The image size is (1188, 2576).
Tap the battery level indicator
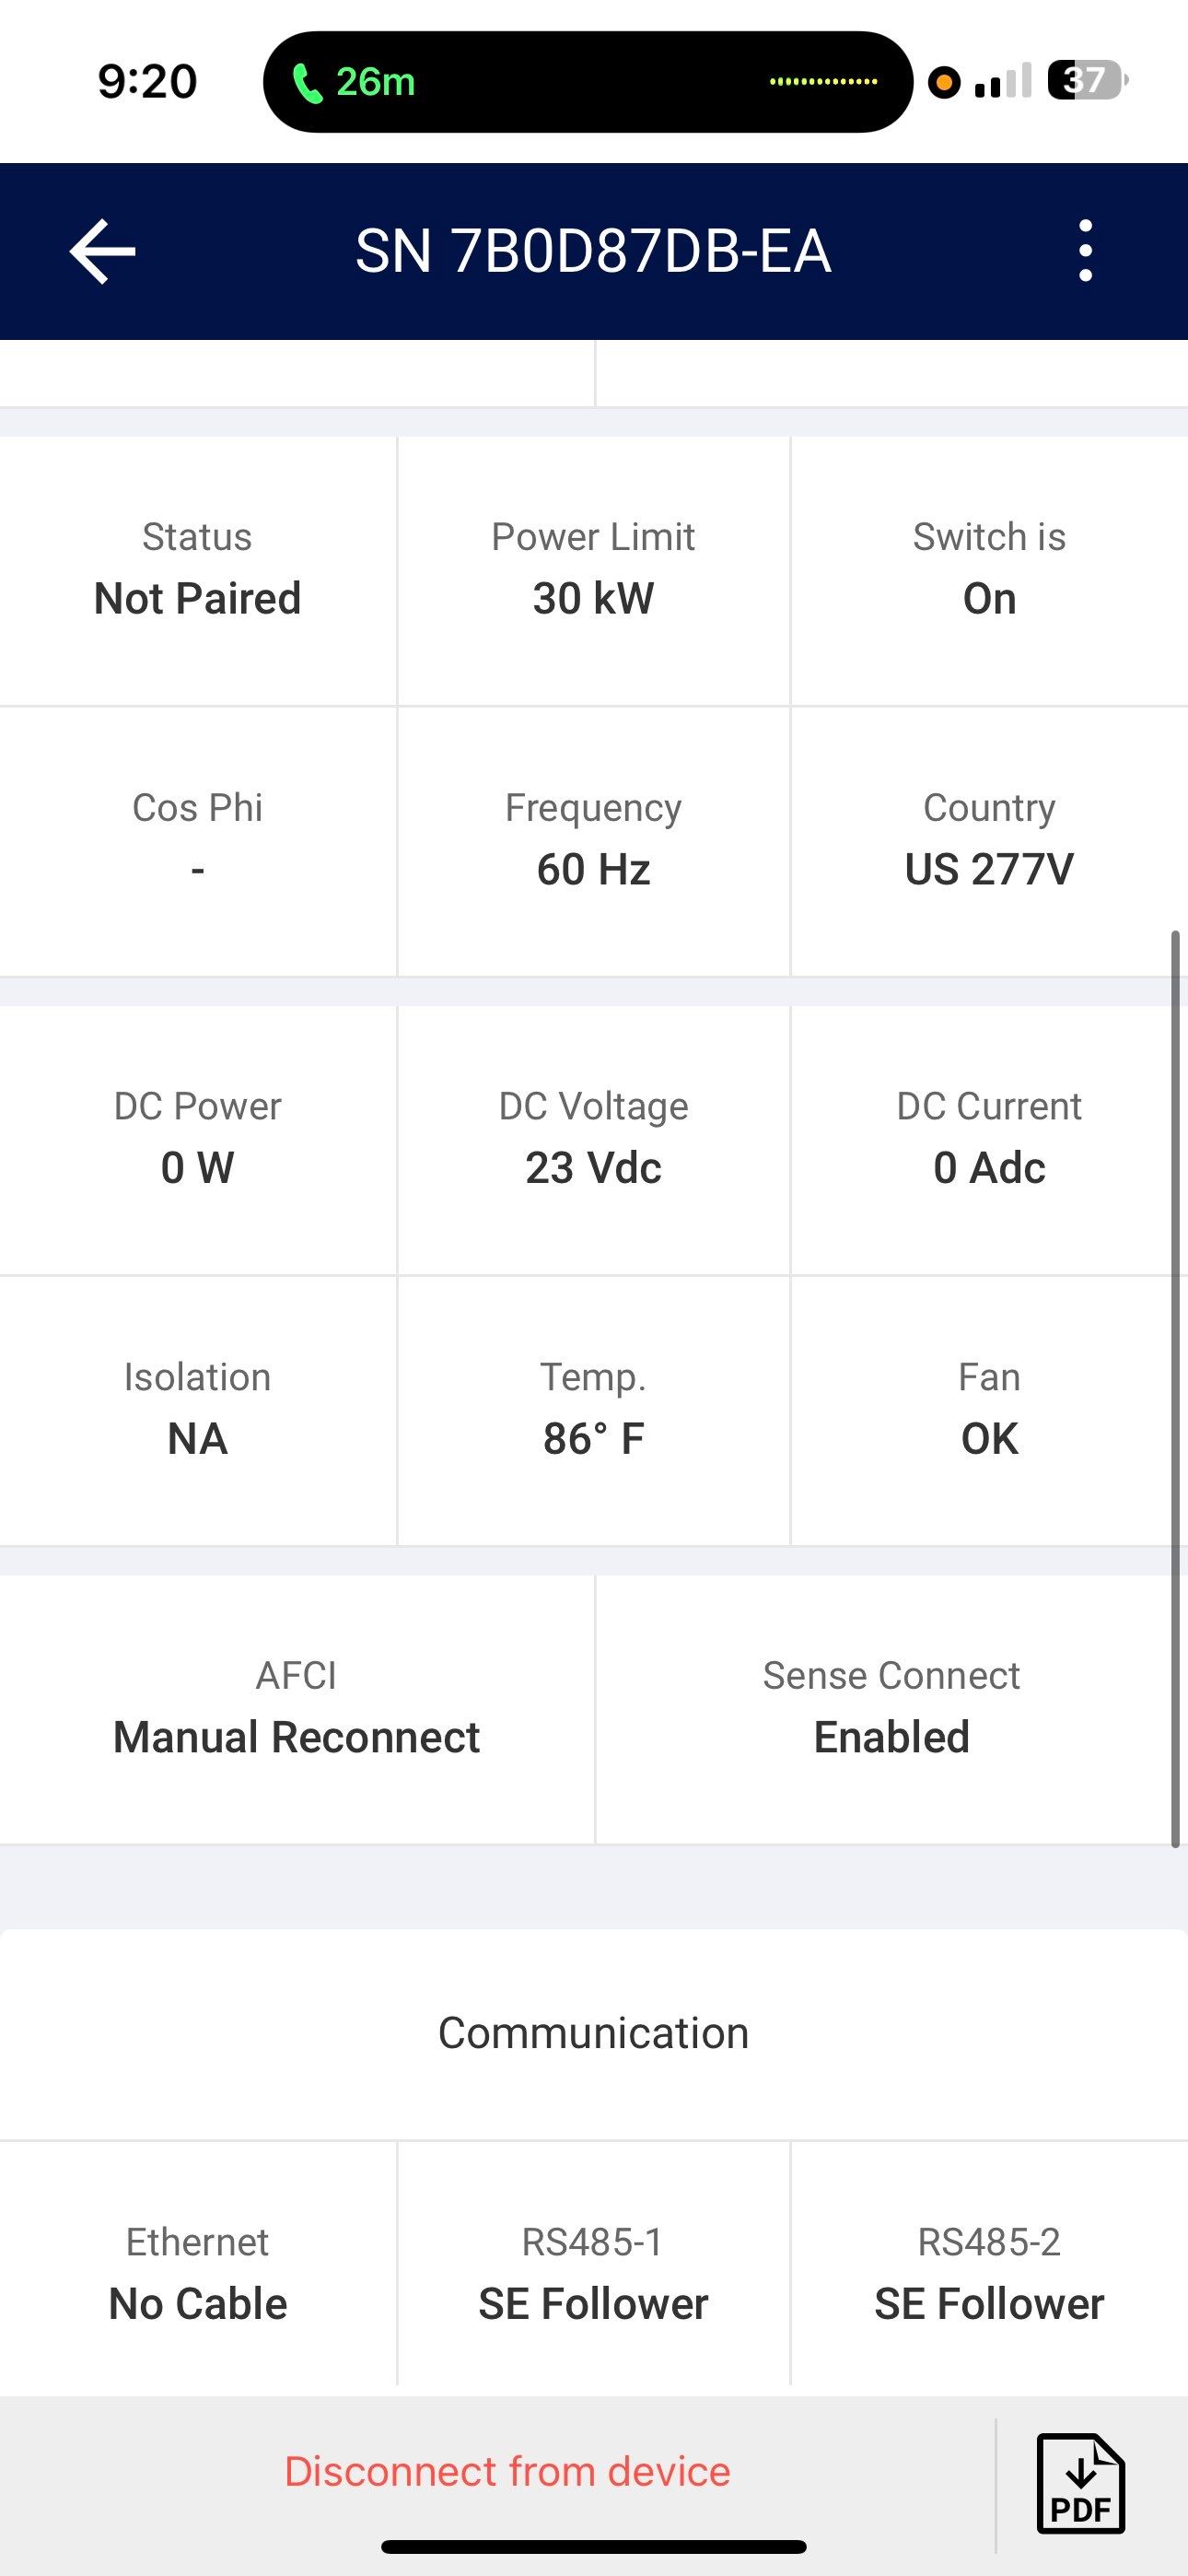coord(1086,81)
